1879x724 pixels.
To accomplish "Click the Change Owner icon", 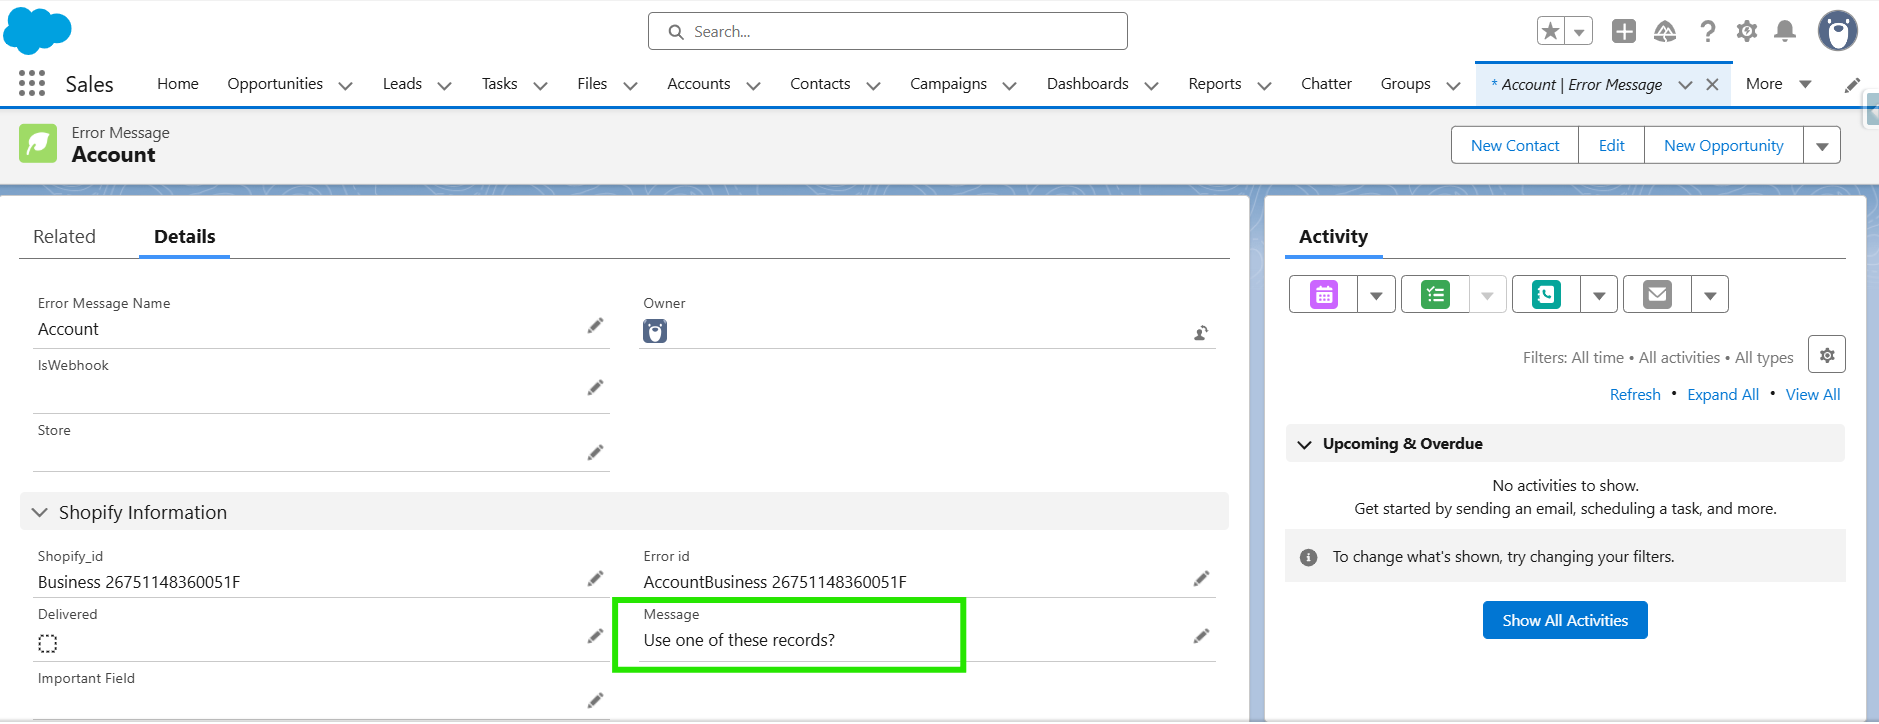I will tap(1201, 333).
